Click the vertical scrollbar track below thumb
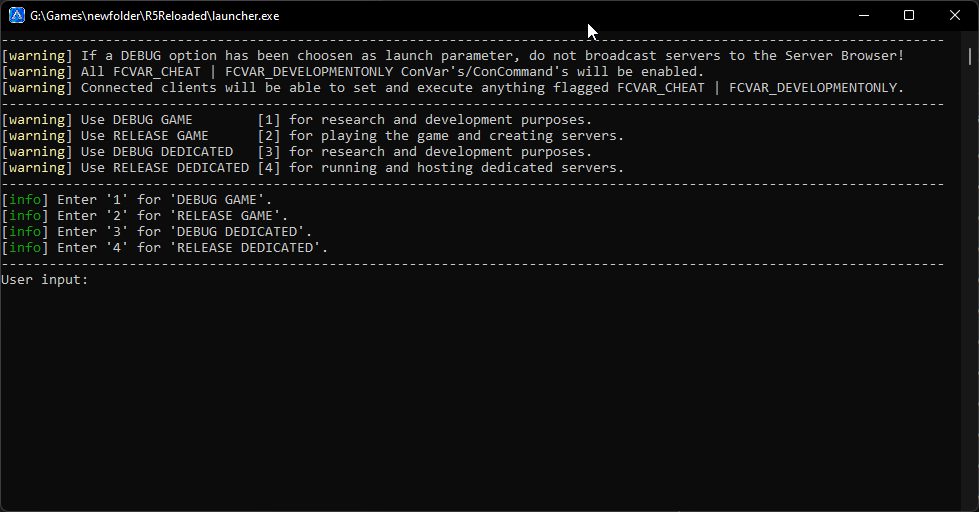 pyautogui.click(x=970, y=281)
